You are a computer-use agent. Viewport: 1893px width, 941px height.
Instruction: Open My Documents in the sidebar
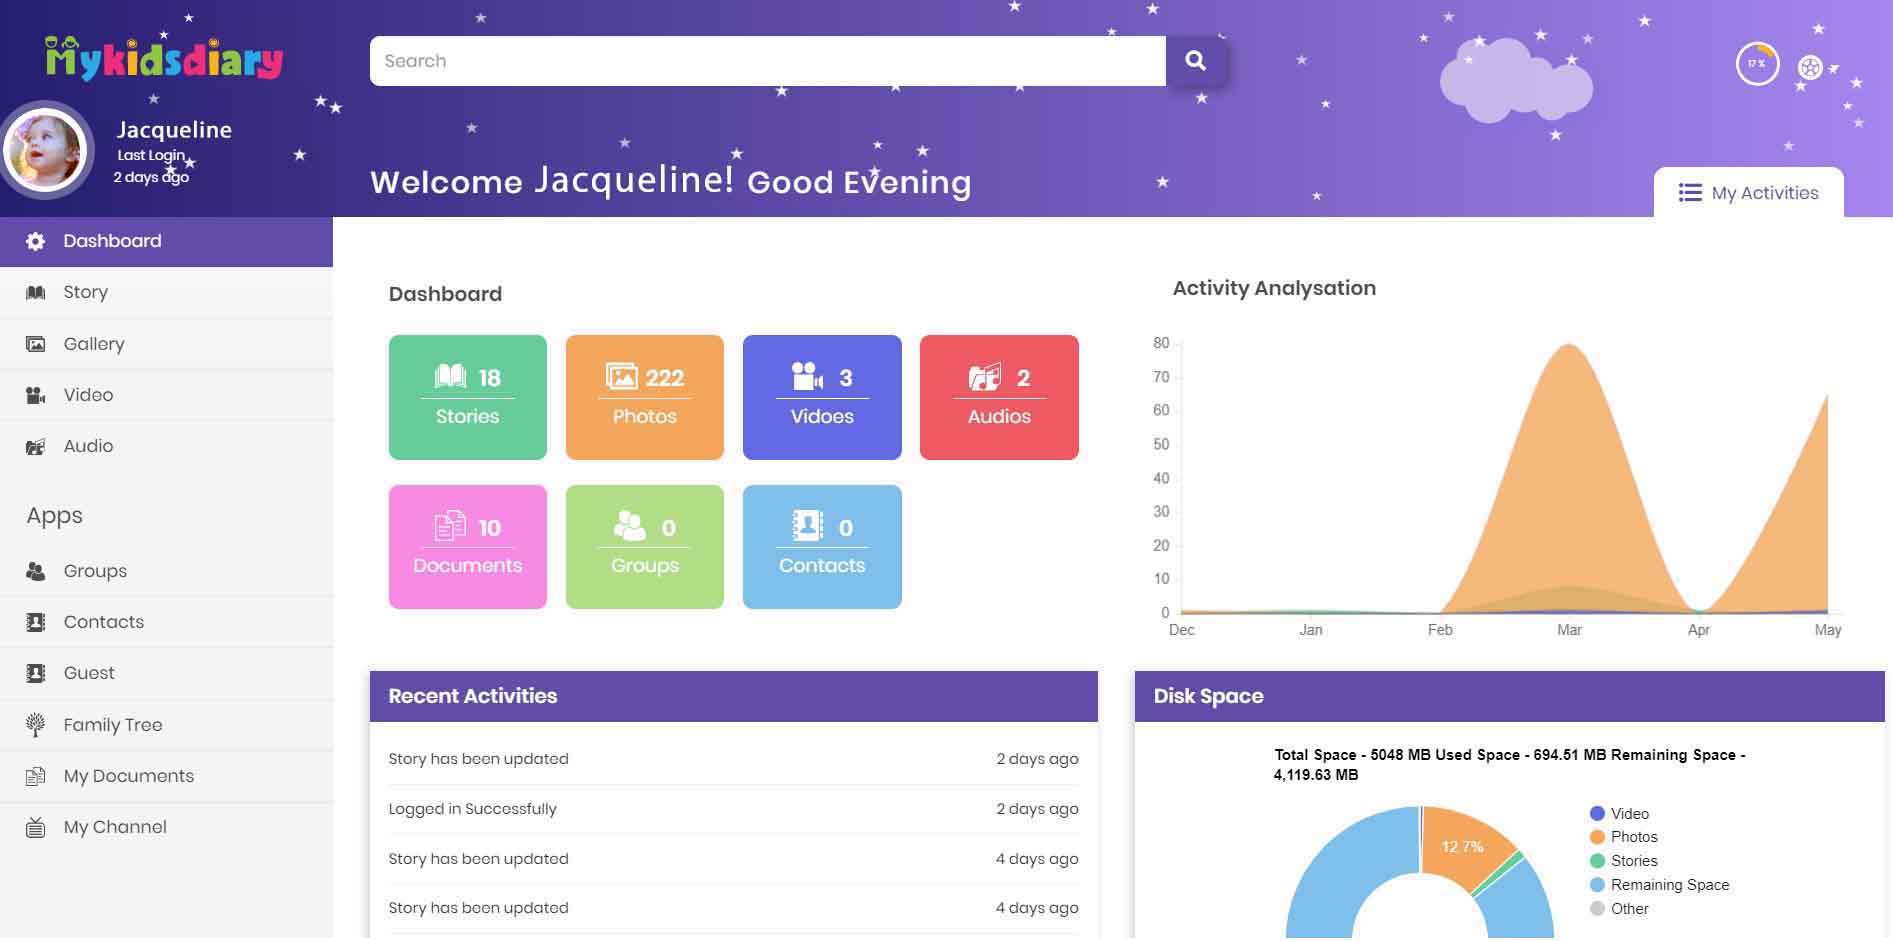[128, 775]
